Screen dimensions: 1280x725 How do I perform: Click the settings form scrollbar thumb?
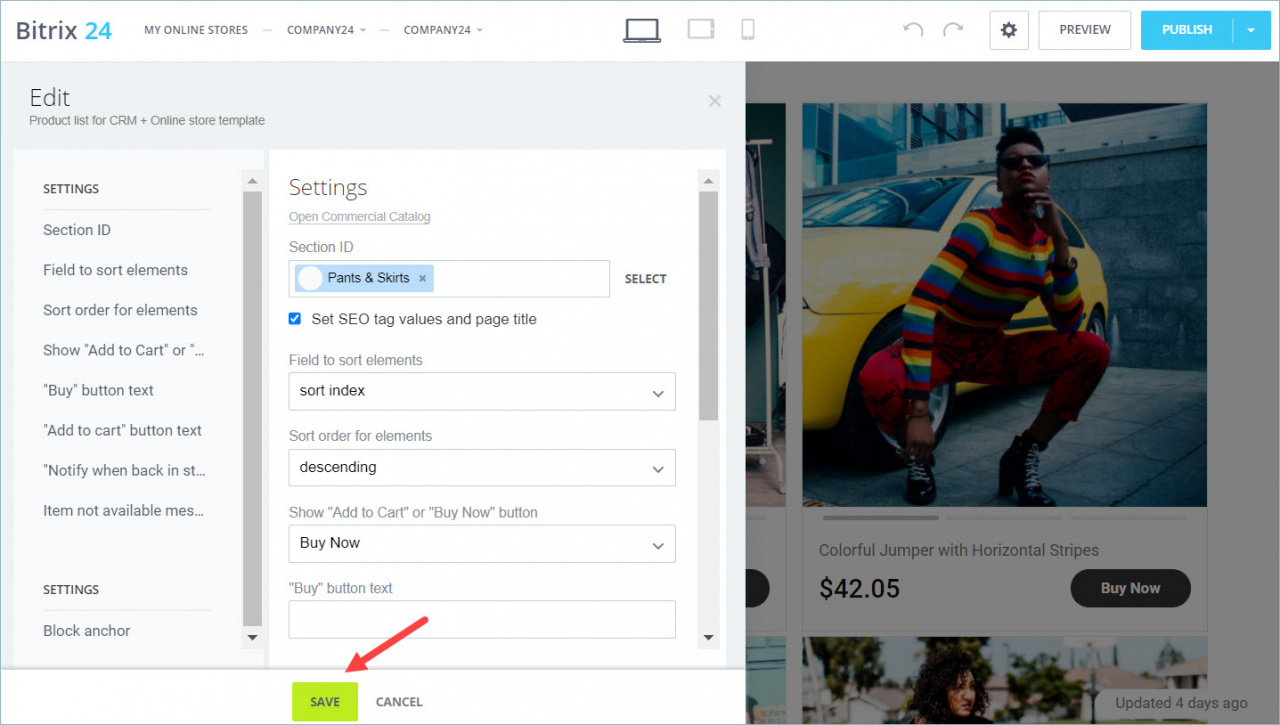coord(709,305)
